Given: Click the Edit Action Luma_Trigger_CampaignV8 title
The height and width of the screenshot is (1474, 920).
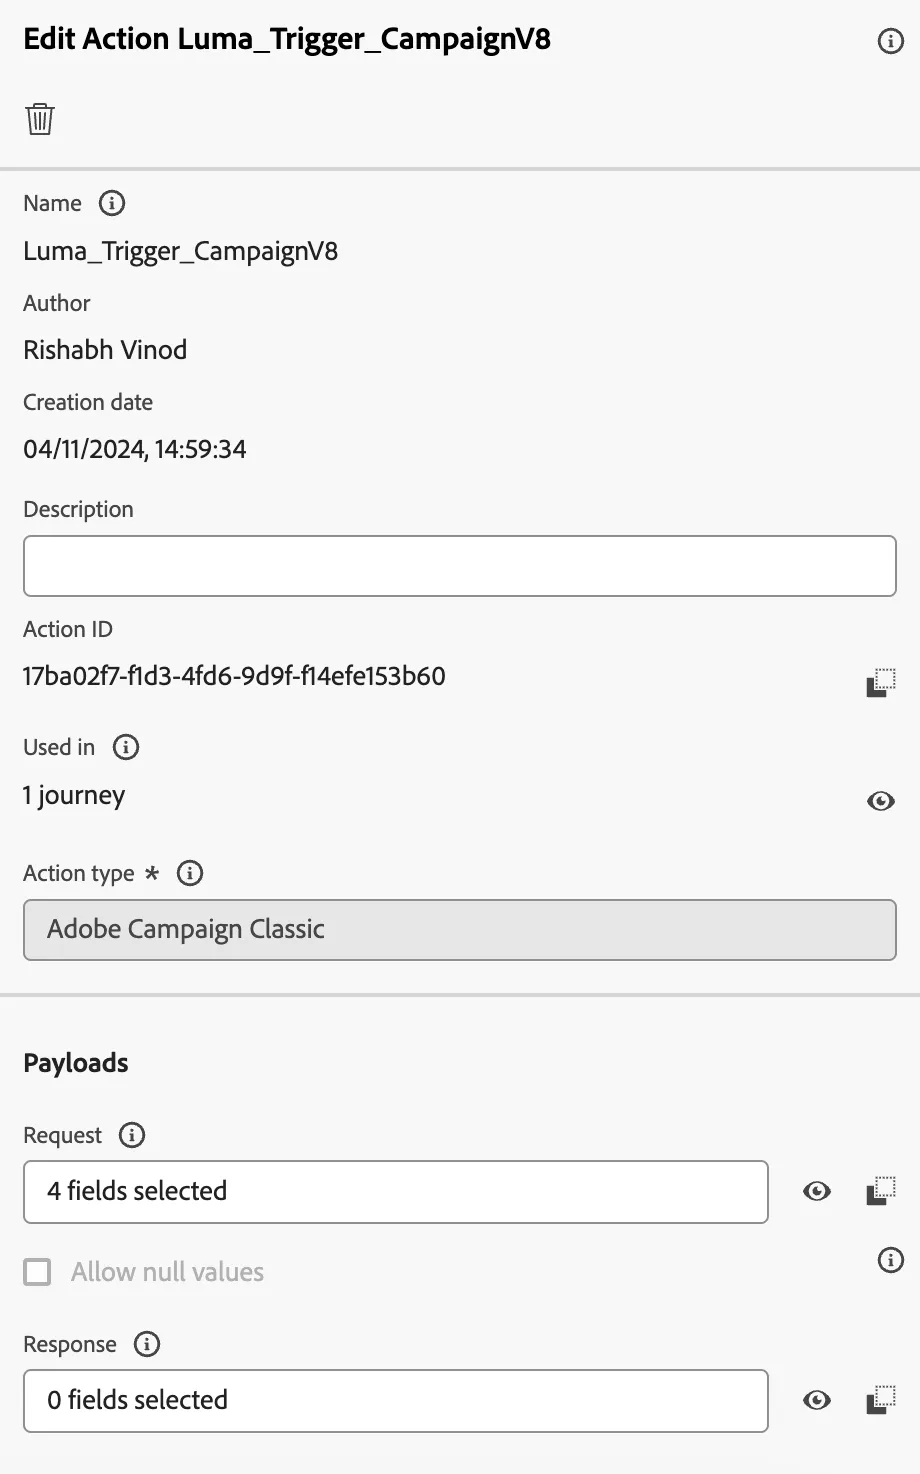Looking at the screenshot, I should click(287, 40).
